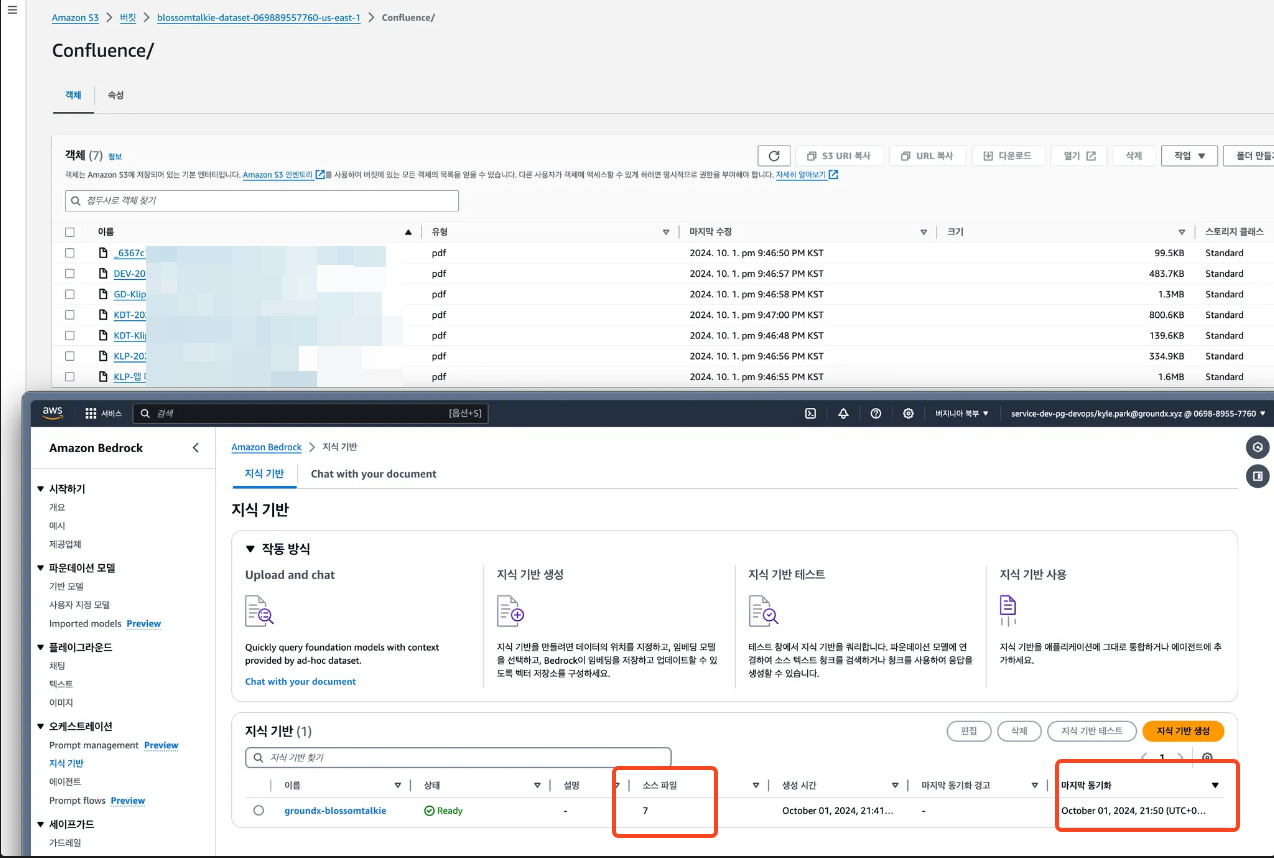Click the 삭제 button in S3 objects toolbar
The height and width of the screenshot is (858, 1274).
click(1133, 156)
